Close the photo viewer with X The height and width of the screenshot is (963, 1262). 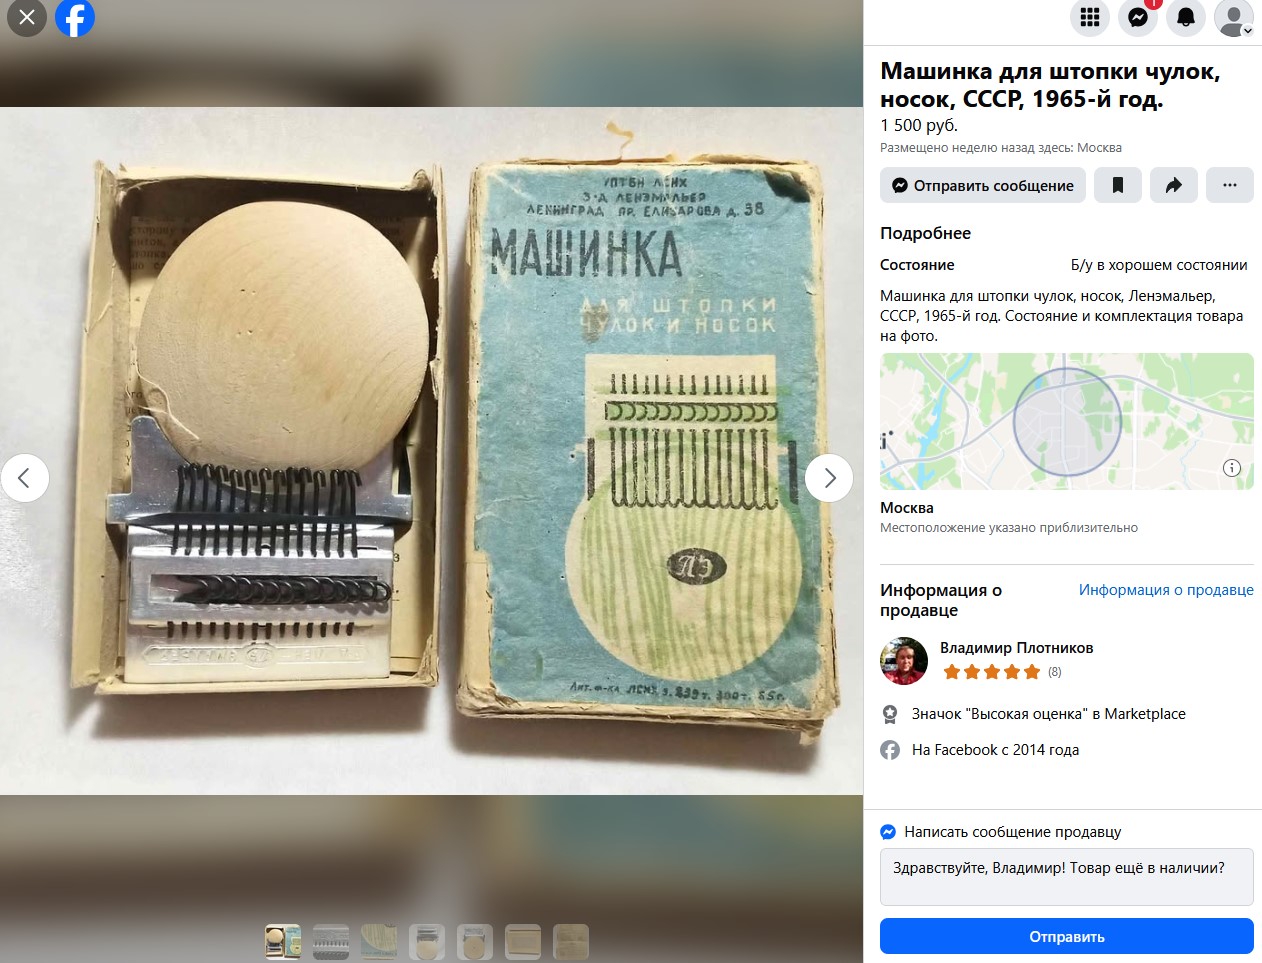pyautogui.click(x=27, y=17)
